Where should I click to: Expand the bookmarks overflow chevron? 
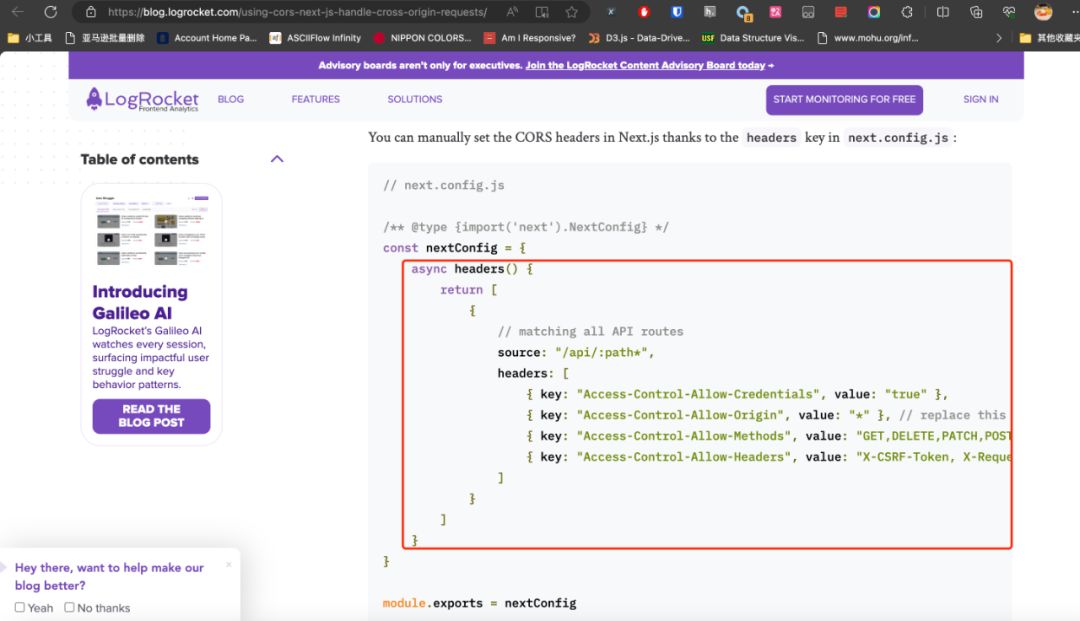tap(998, 38)
